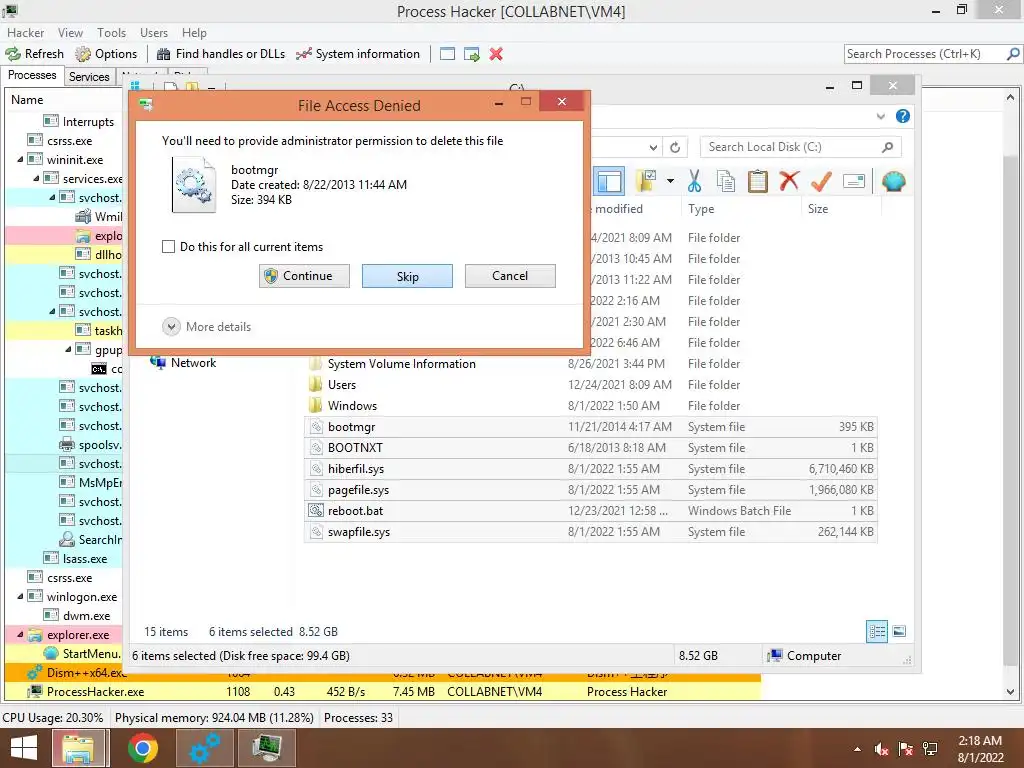Expand the Explorer ribbon chevron

tap(881, 116)
